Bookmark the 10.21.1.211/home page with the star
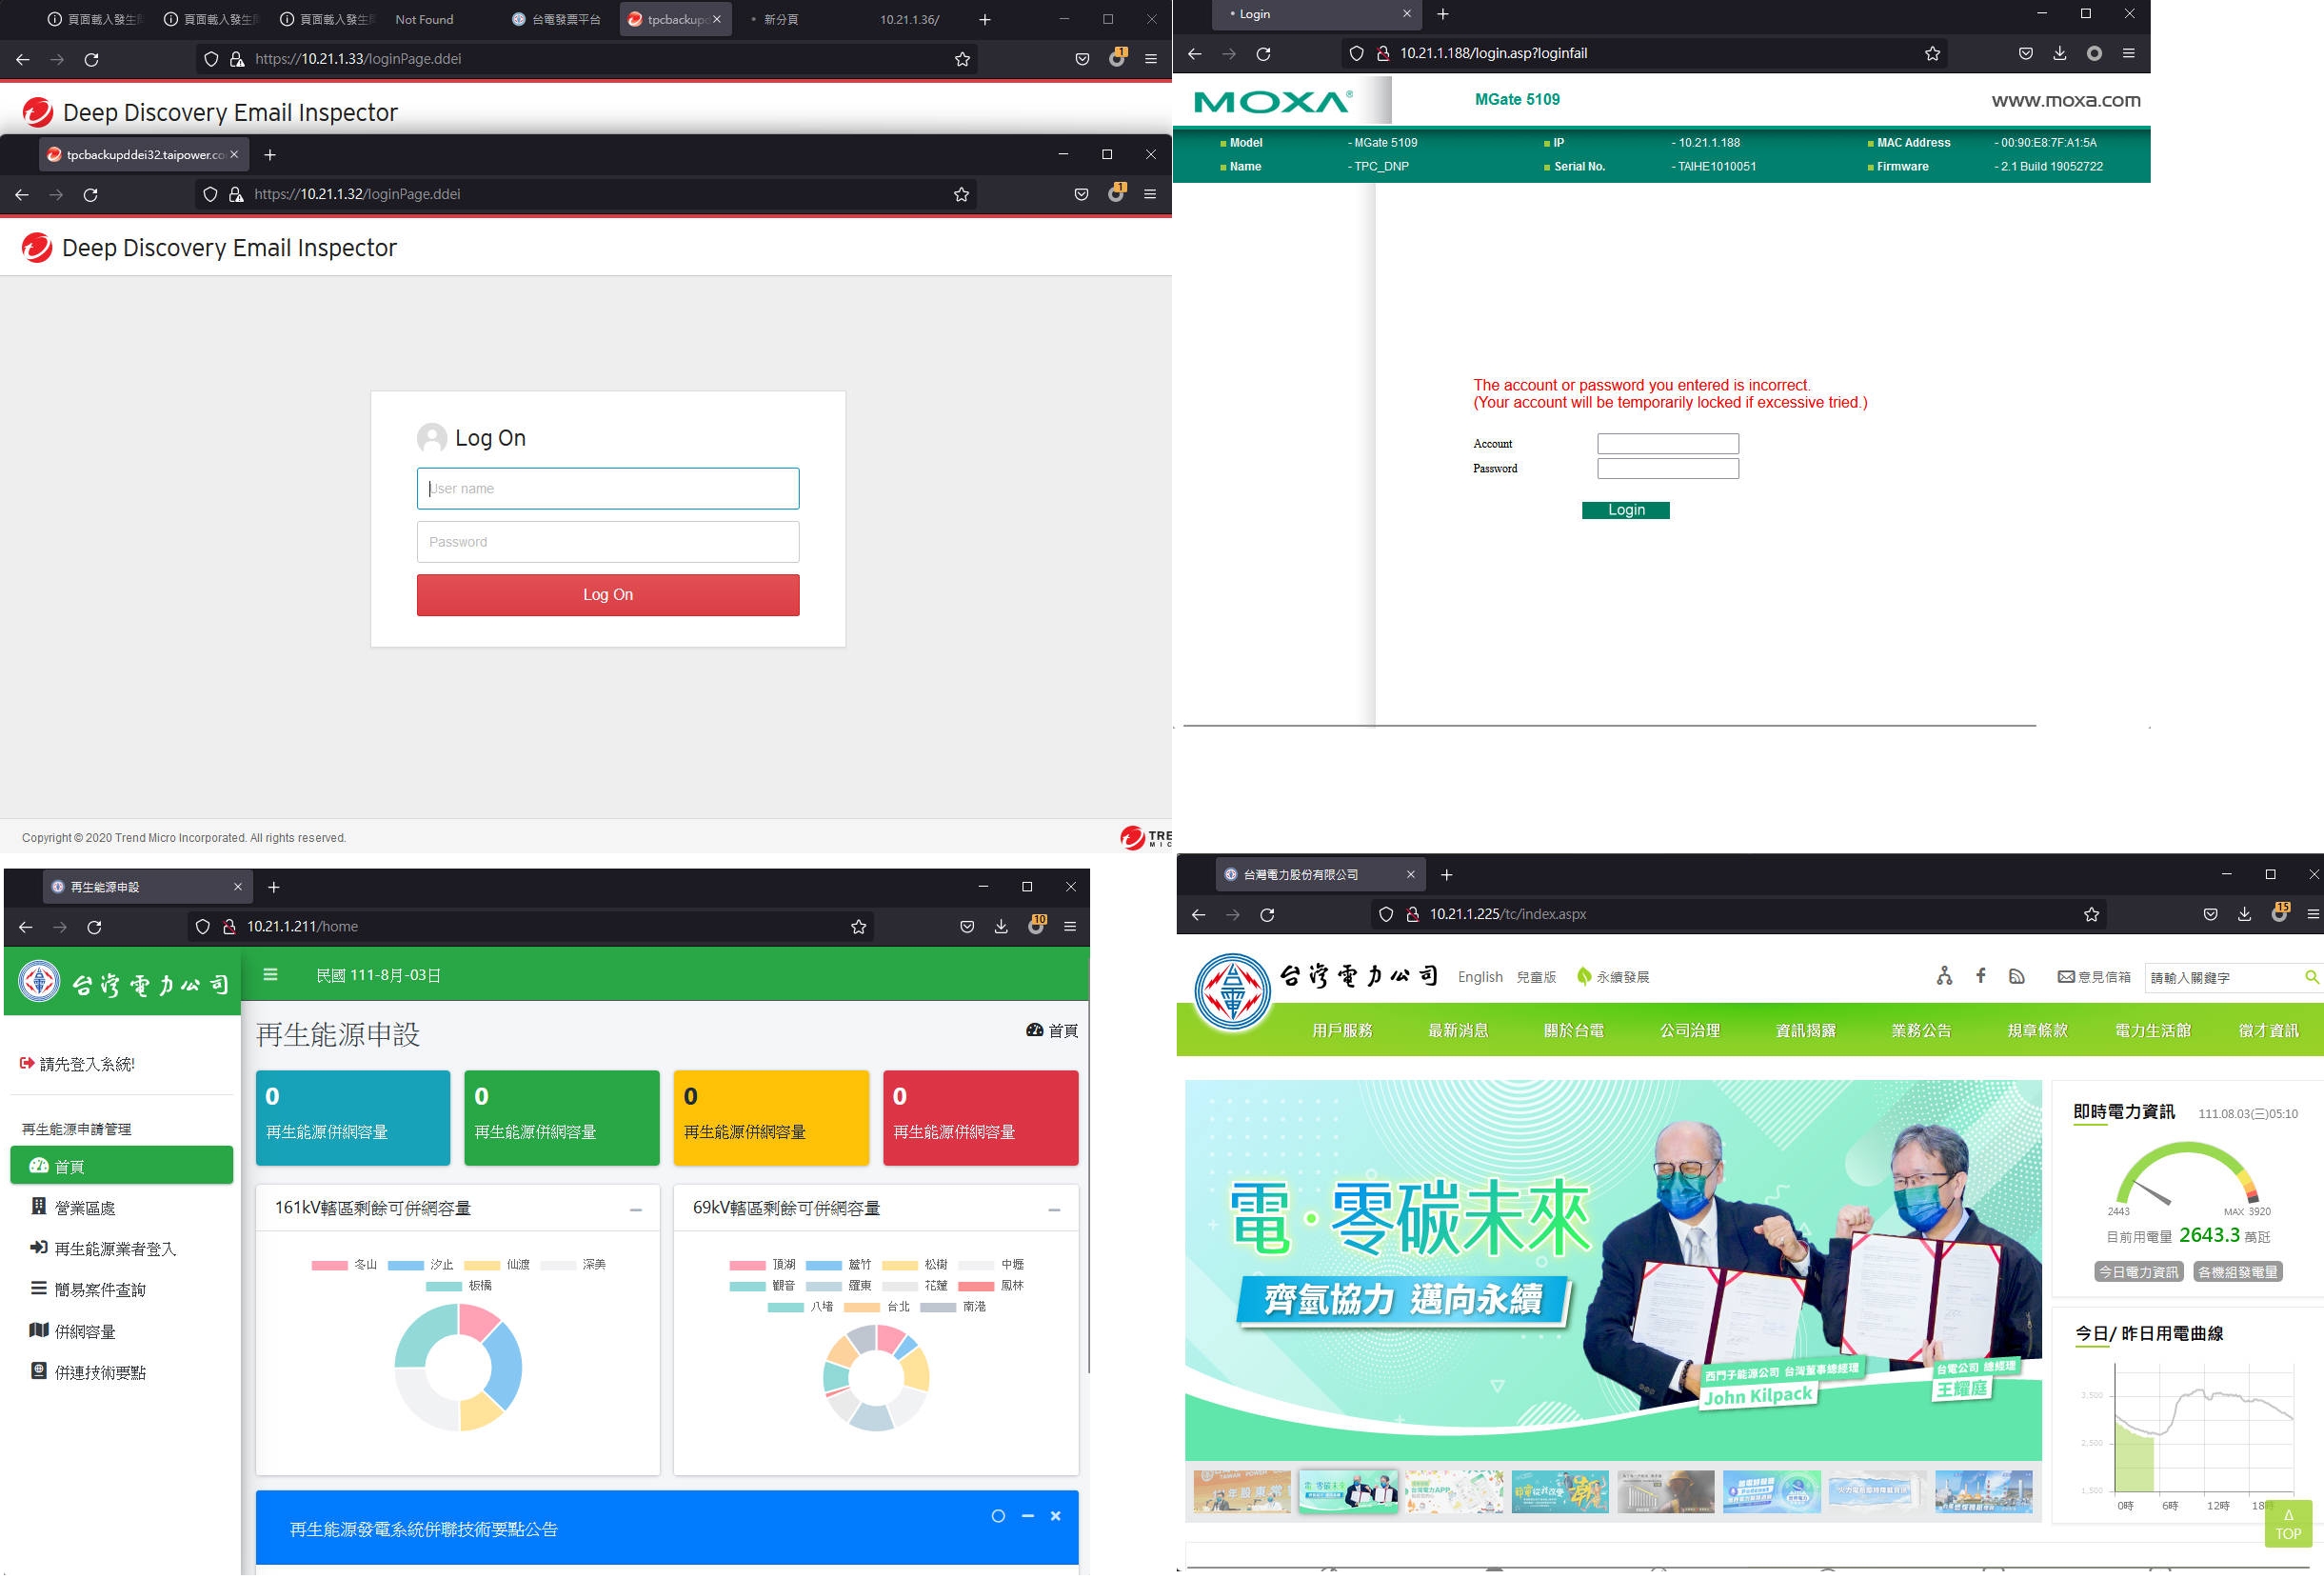The image size is (2324, 1579). click(x=858, y=928)
